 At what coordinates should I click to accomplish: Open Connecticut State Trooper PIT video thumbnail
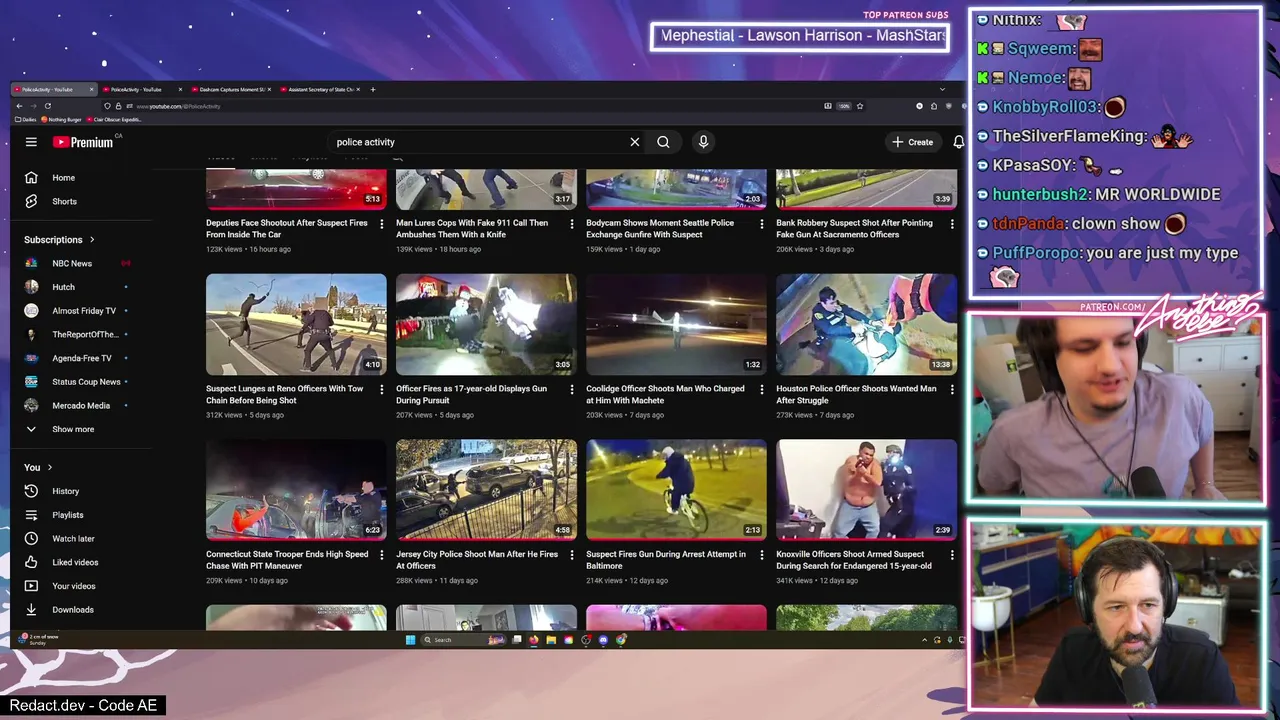pos(296,490)
